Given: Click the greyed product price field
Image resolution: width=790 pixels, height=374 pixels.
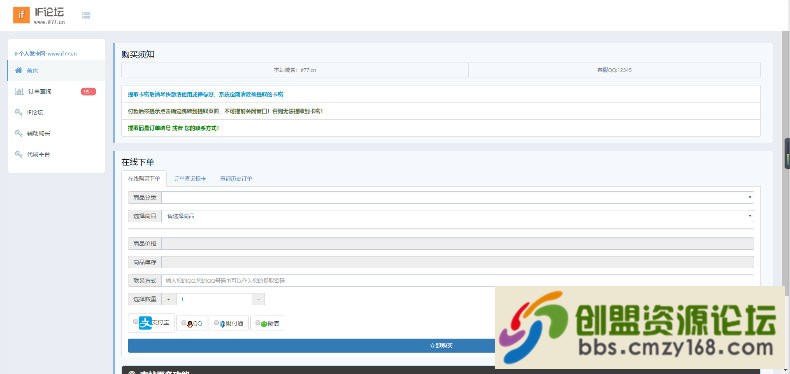Looking at the screenshot, I should point(457,243).
